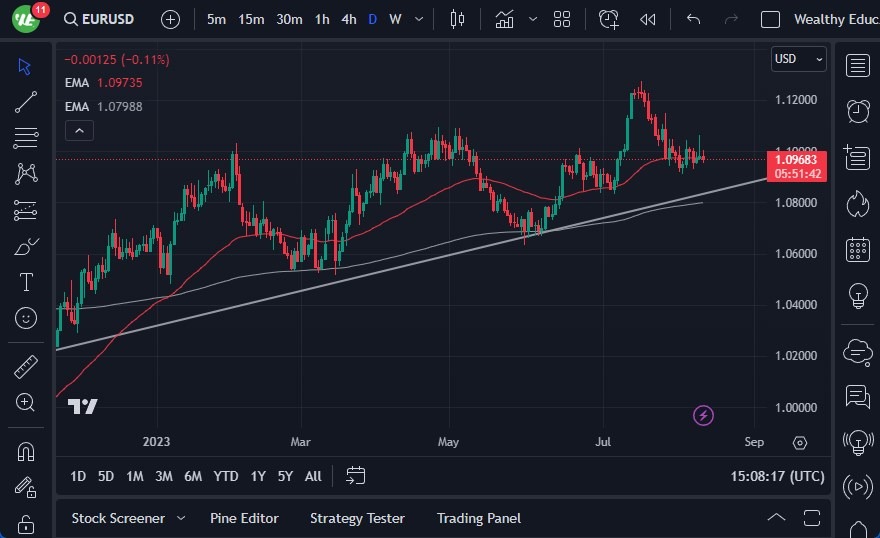Select the trend line drawing tool
Image resolution: width=880 pixels, height=538 pixels.
[x=26, y=102]
